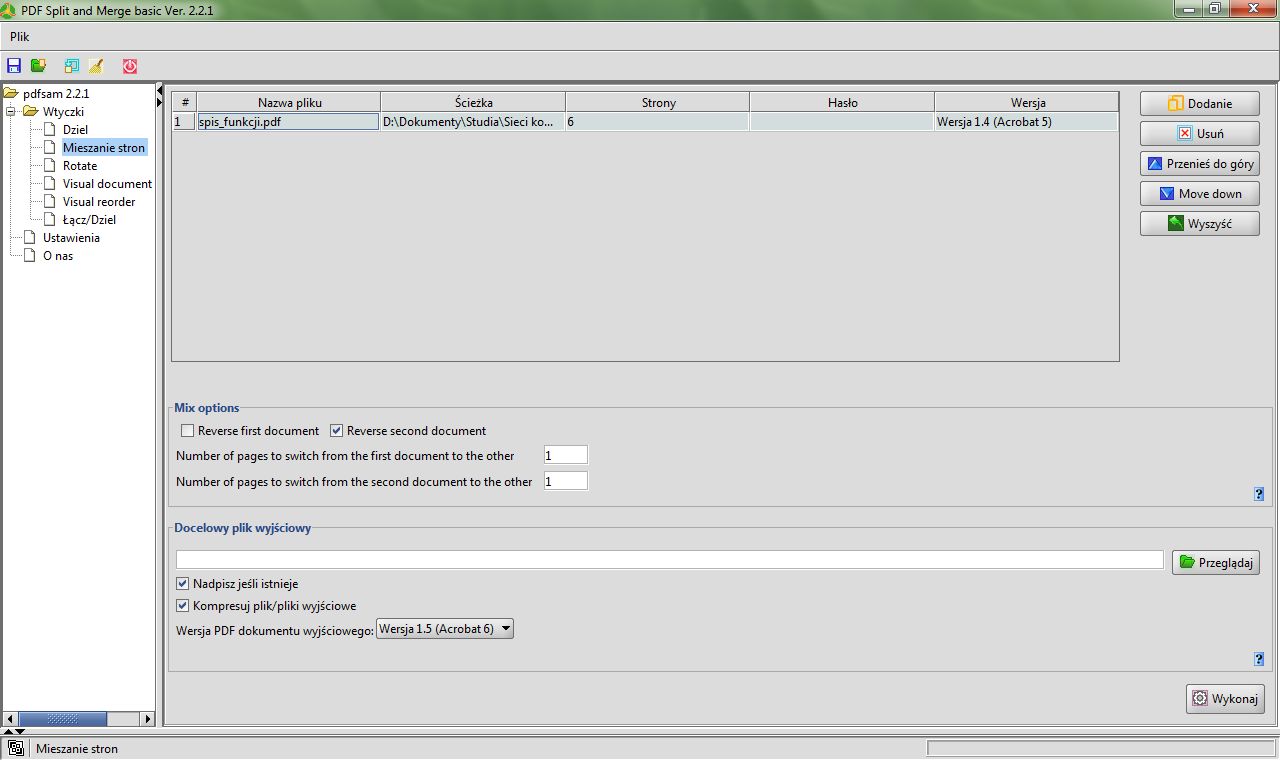The image size is (1280, 760).
Task: Click the right arrow expanding the tree pane
Action: pyautogui.click(x=160, y=101)
